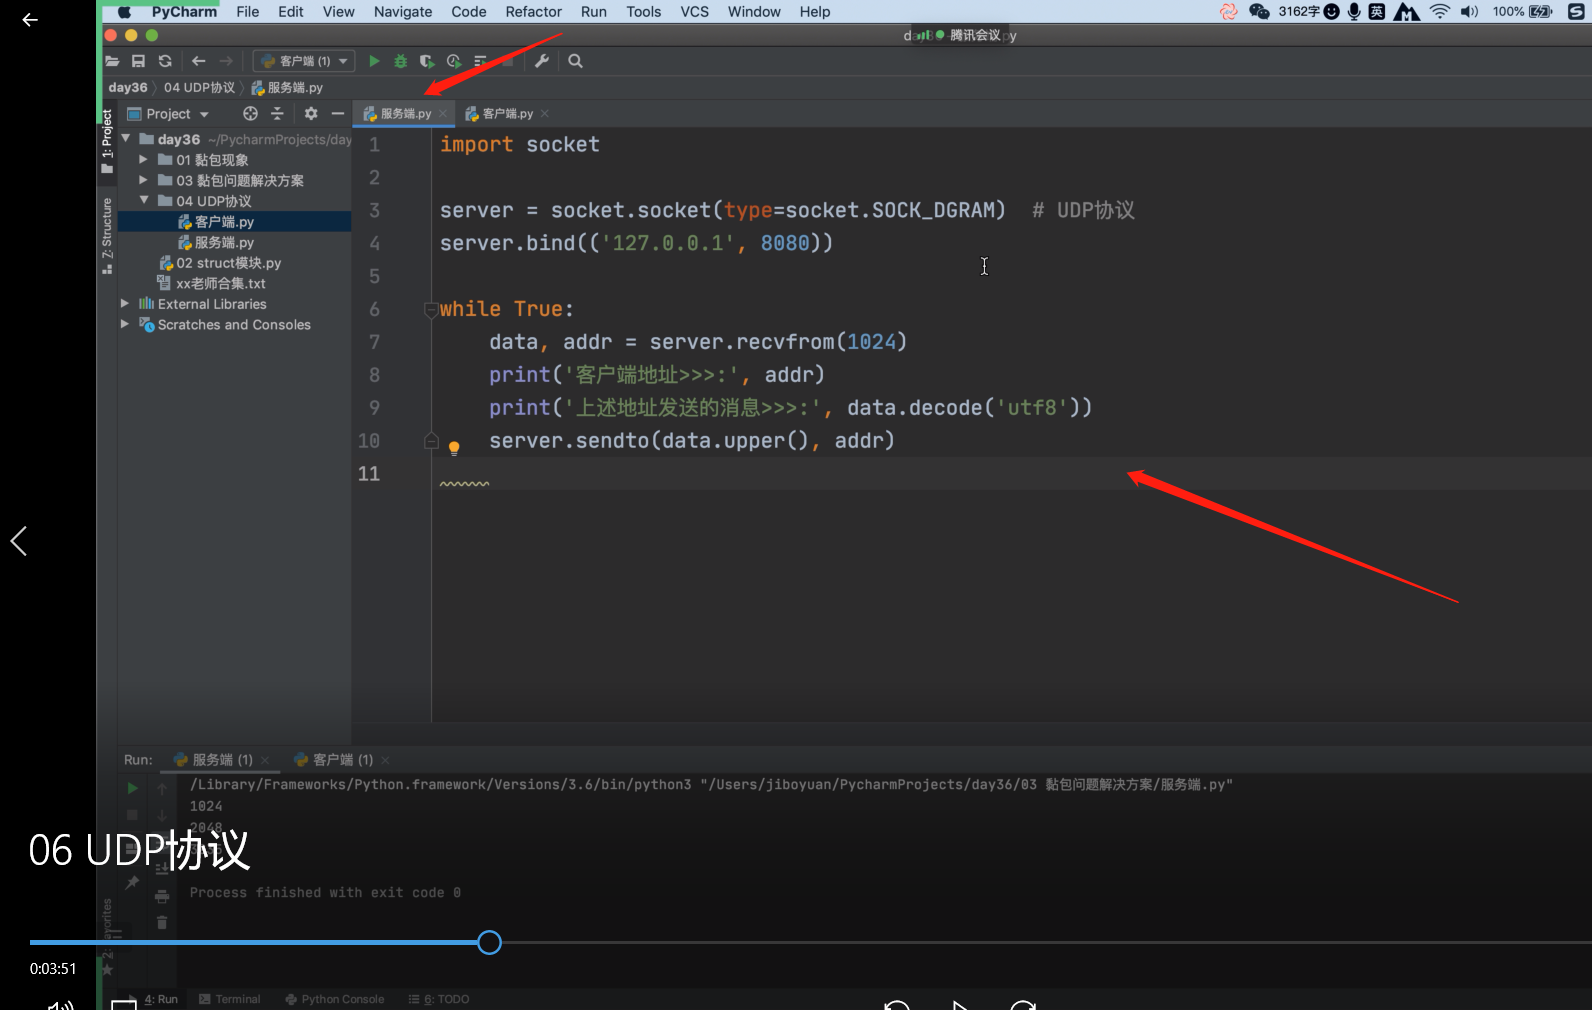Click the battery status icon
Screen dimensions: 1592x1010
(x=1541, y=12)
